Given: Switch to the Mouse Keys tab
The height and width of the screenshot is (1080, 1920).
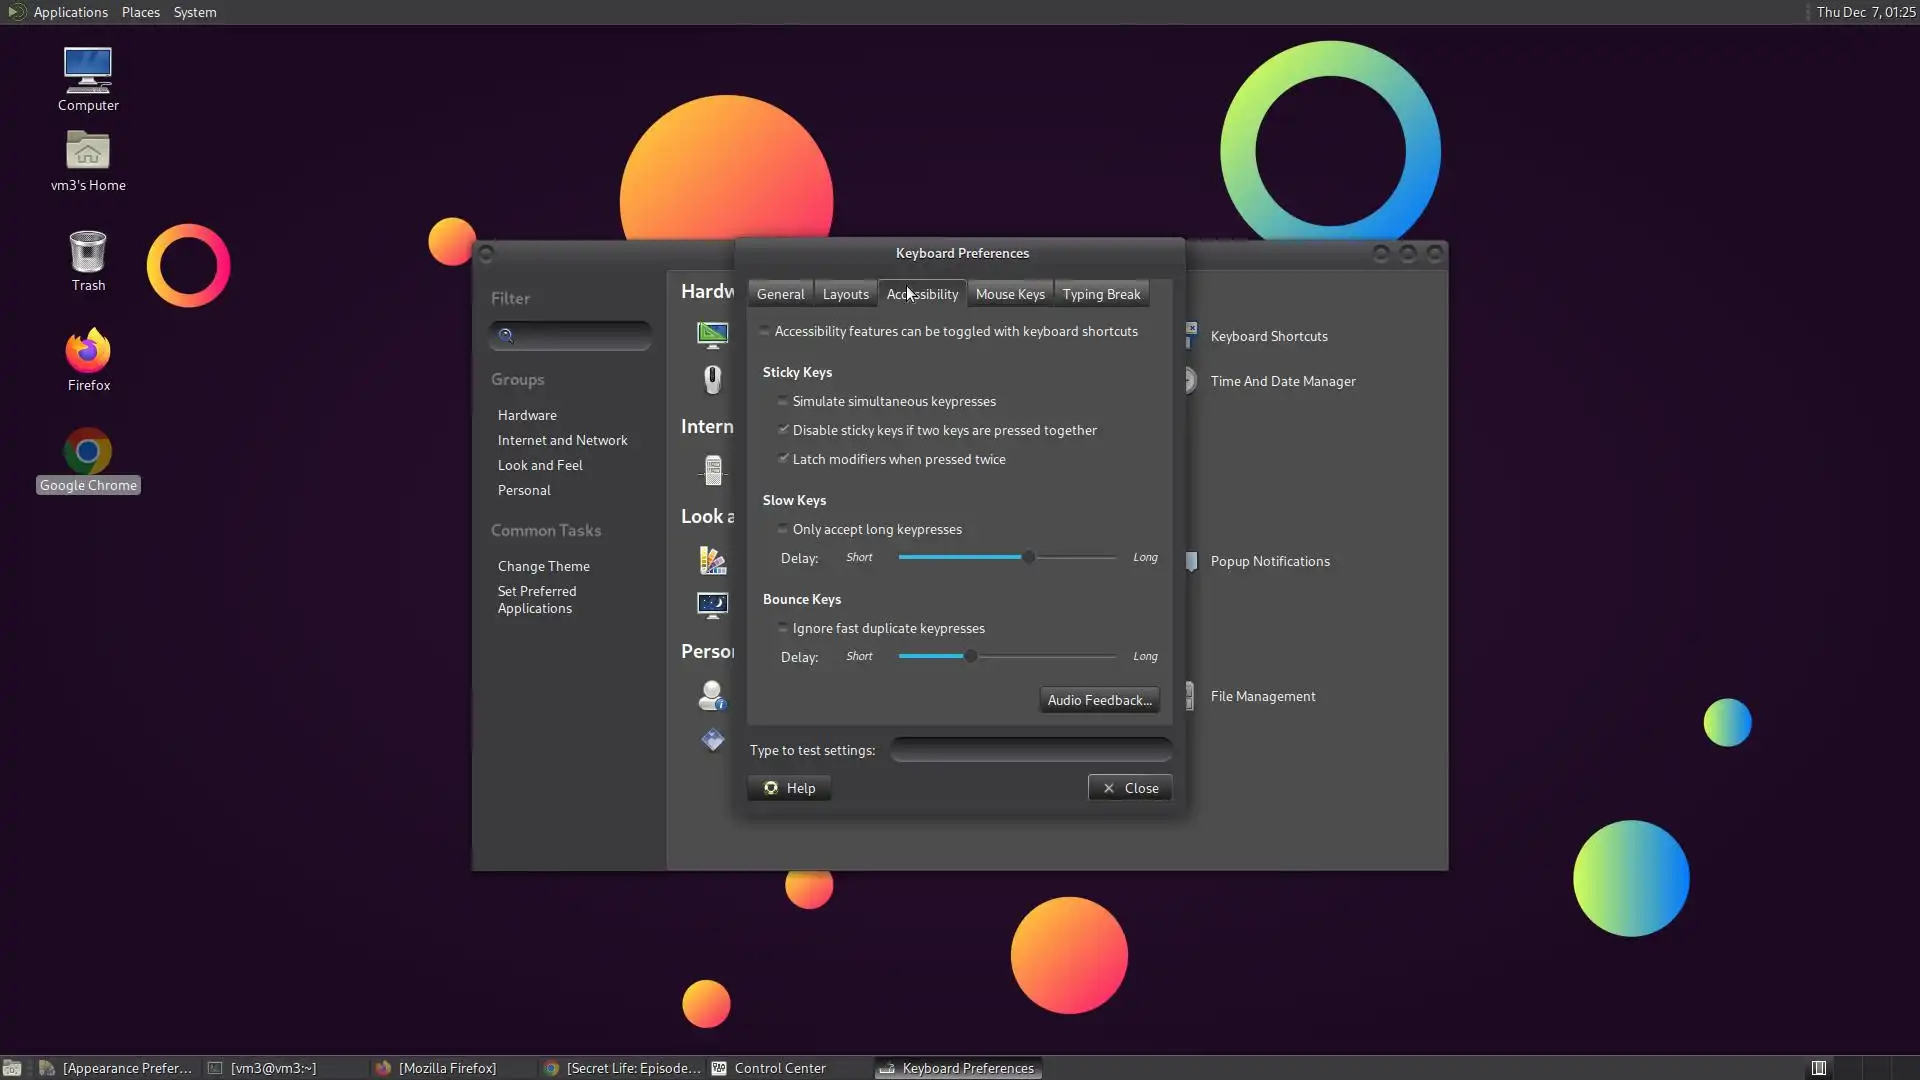Looking at the screenshot, I should [x=1010, y=294].
